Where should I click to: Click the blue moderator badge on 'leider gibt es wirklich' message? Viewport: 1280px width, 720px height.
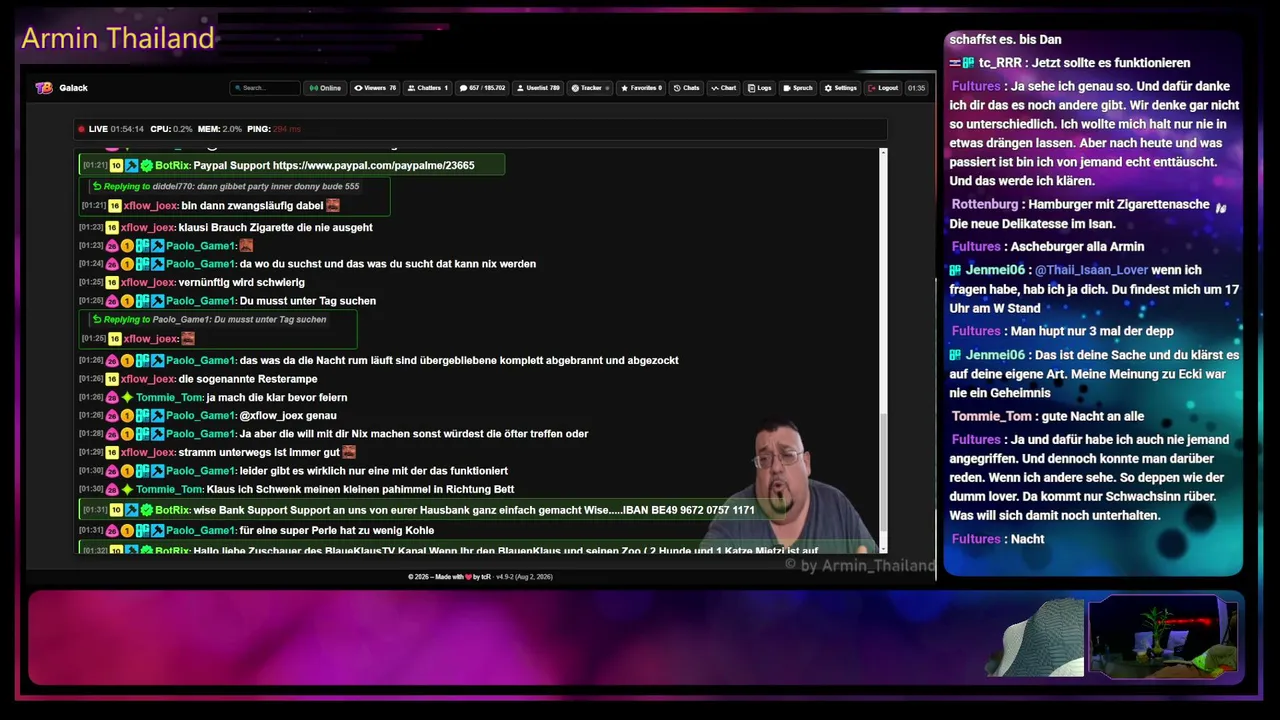(x=157, y=471)
